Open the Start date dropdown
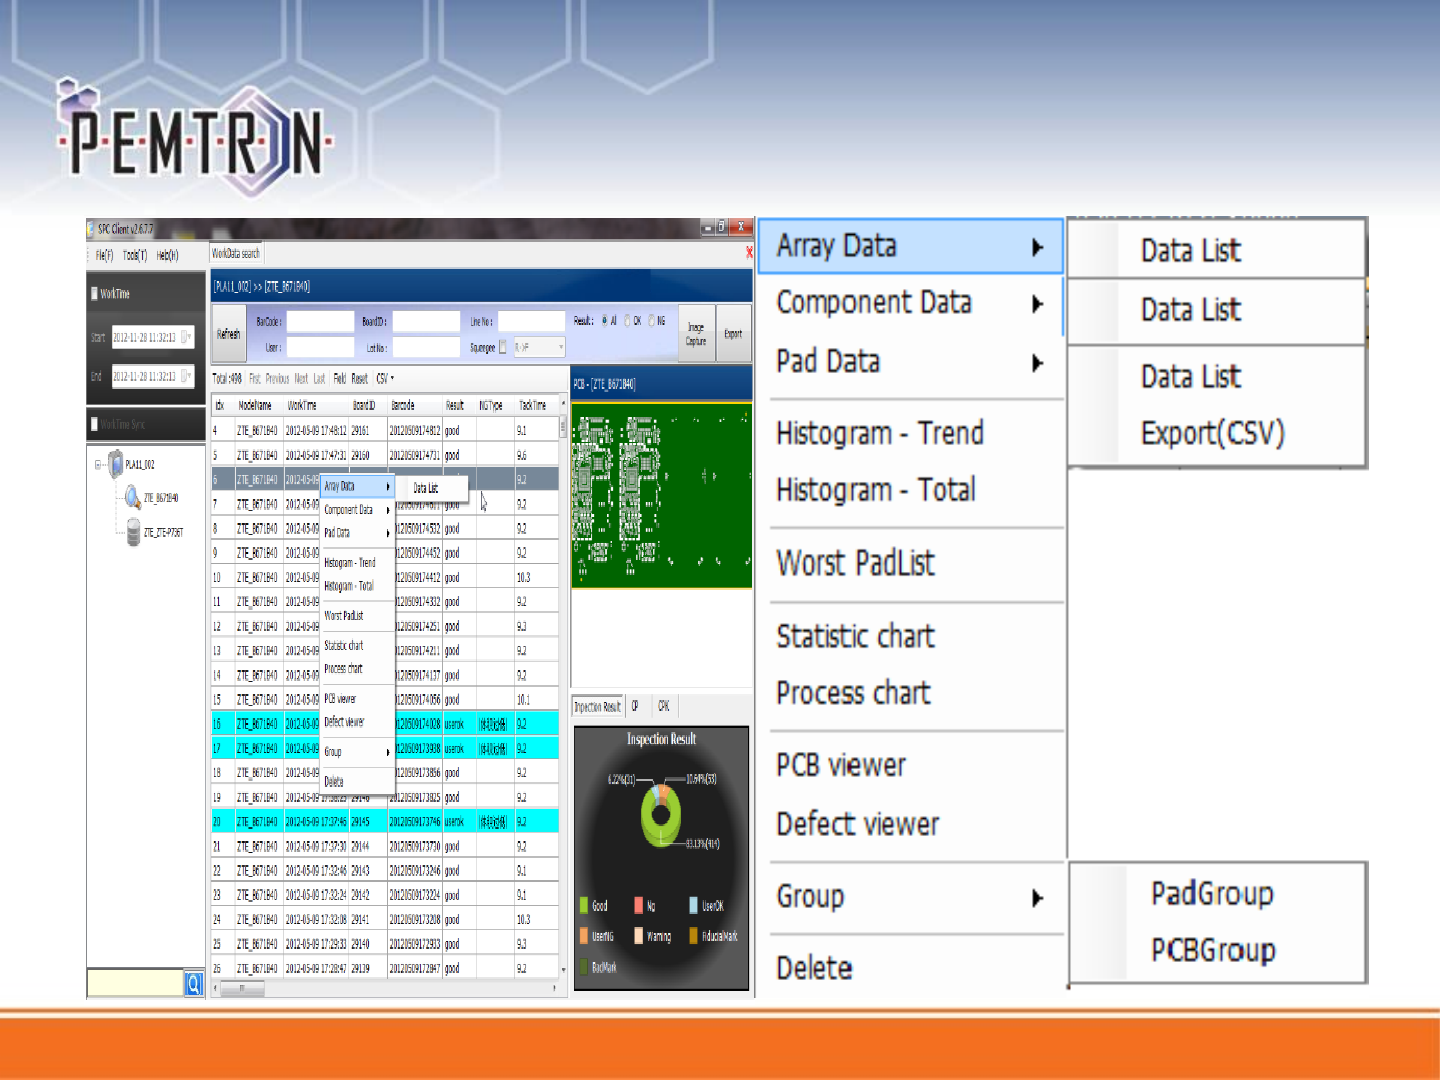This screenshot has height=1080, width=1440. tap(186, 337)
